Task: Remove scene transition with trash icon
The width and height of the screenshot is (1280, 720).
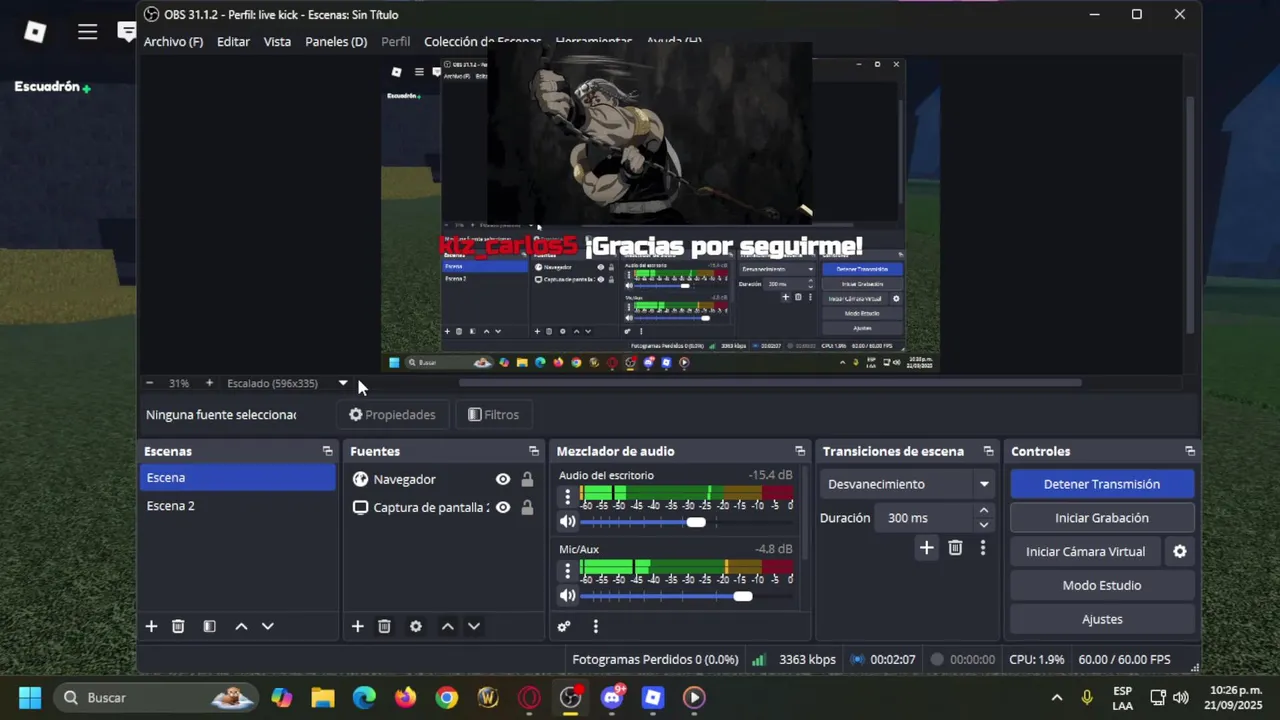Action: (955, 547)
